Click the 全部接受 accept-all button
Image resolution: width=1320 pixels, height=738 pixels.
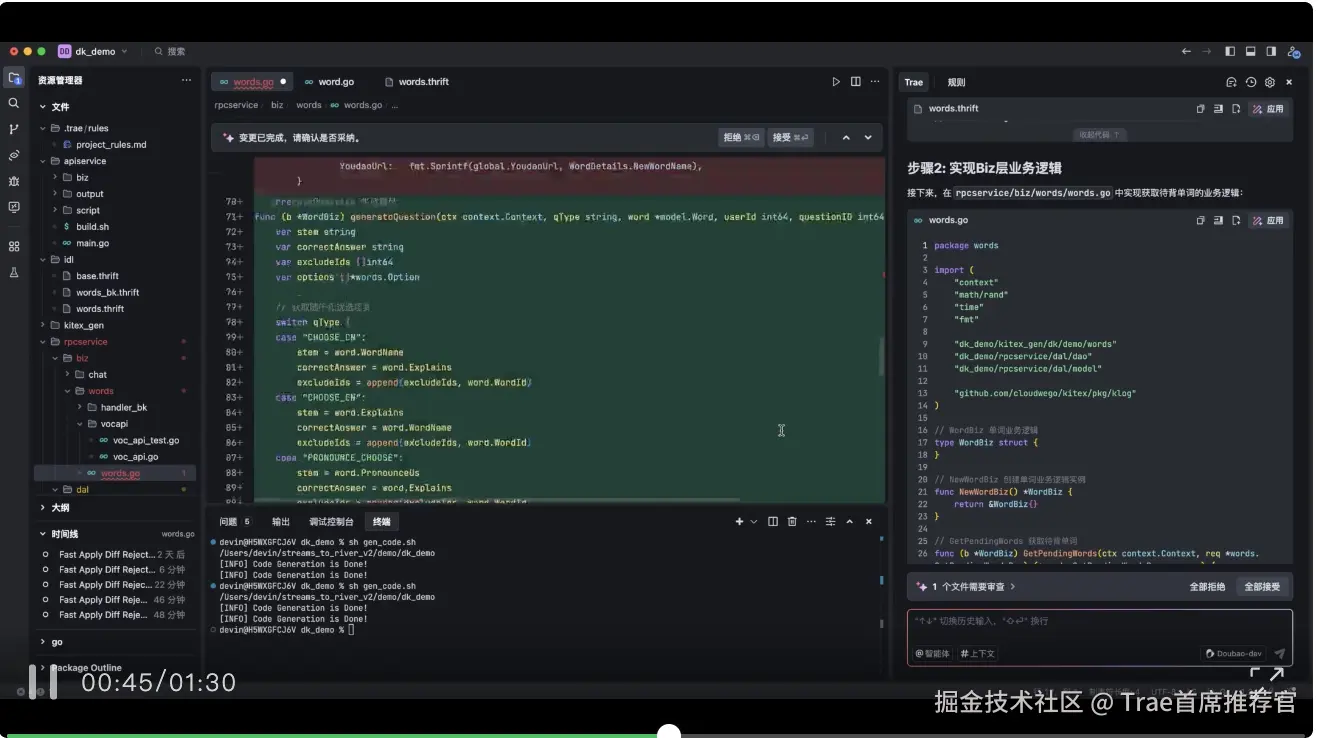coord(1262,586)
